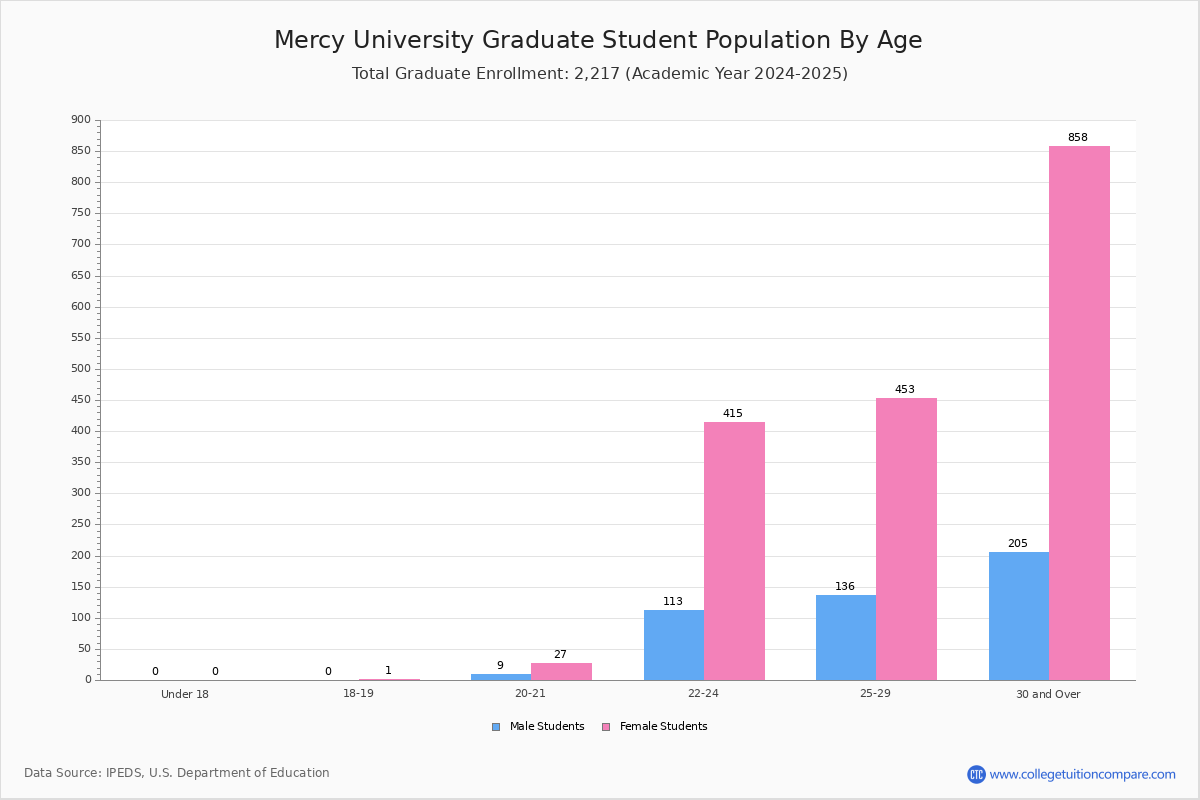Click the CTC logo icon
This screenshot has width=1200, height=800.
point(976,774)
